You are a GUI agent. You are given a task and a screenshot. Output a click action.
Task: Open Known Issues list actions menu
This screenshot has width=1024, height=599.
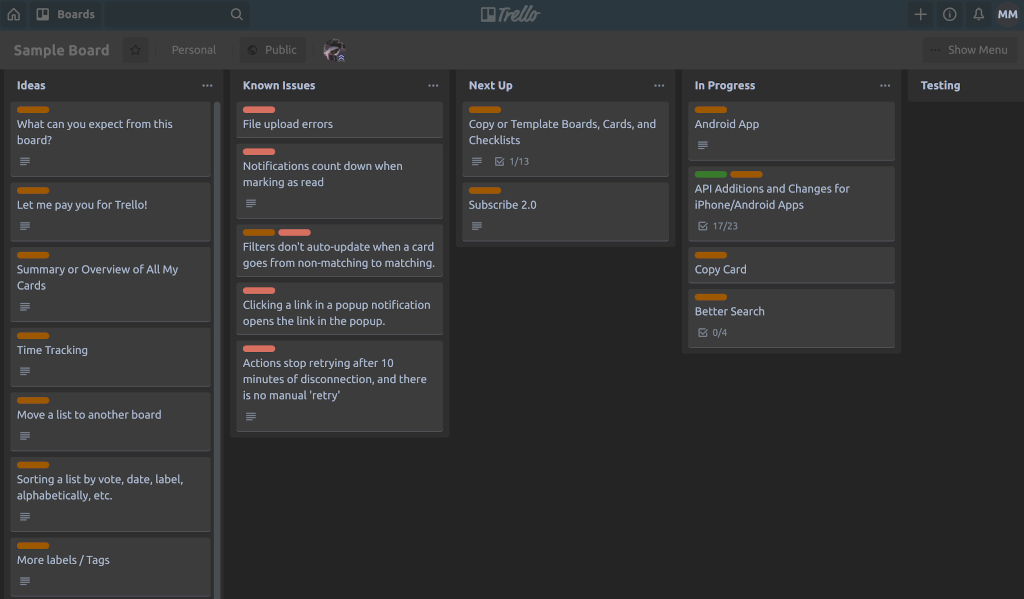[x=433, y=86]
